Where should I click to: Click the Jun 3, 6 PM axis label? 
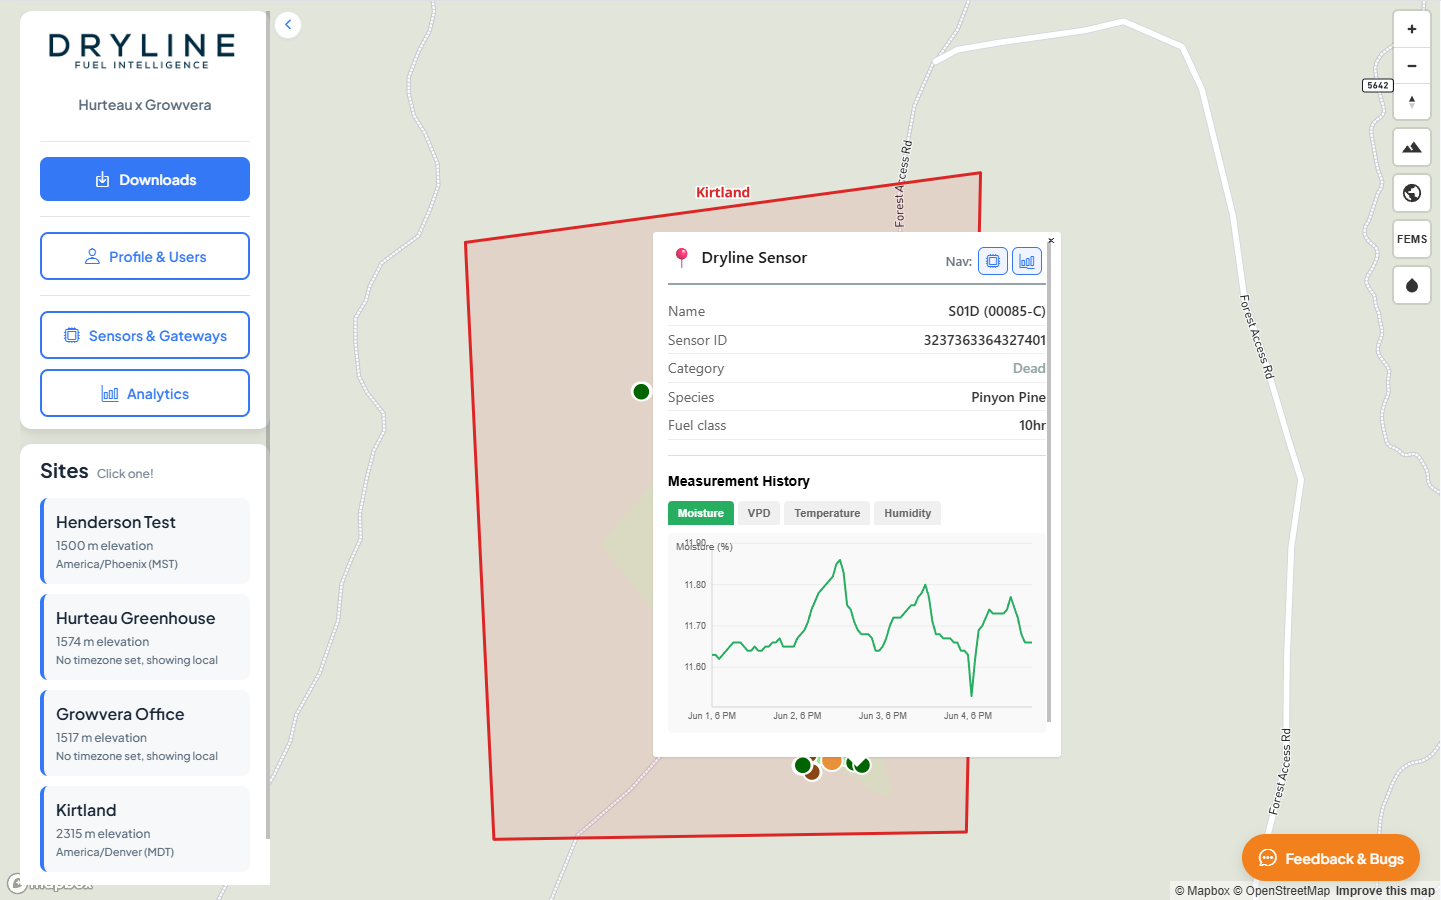point(883,716)
